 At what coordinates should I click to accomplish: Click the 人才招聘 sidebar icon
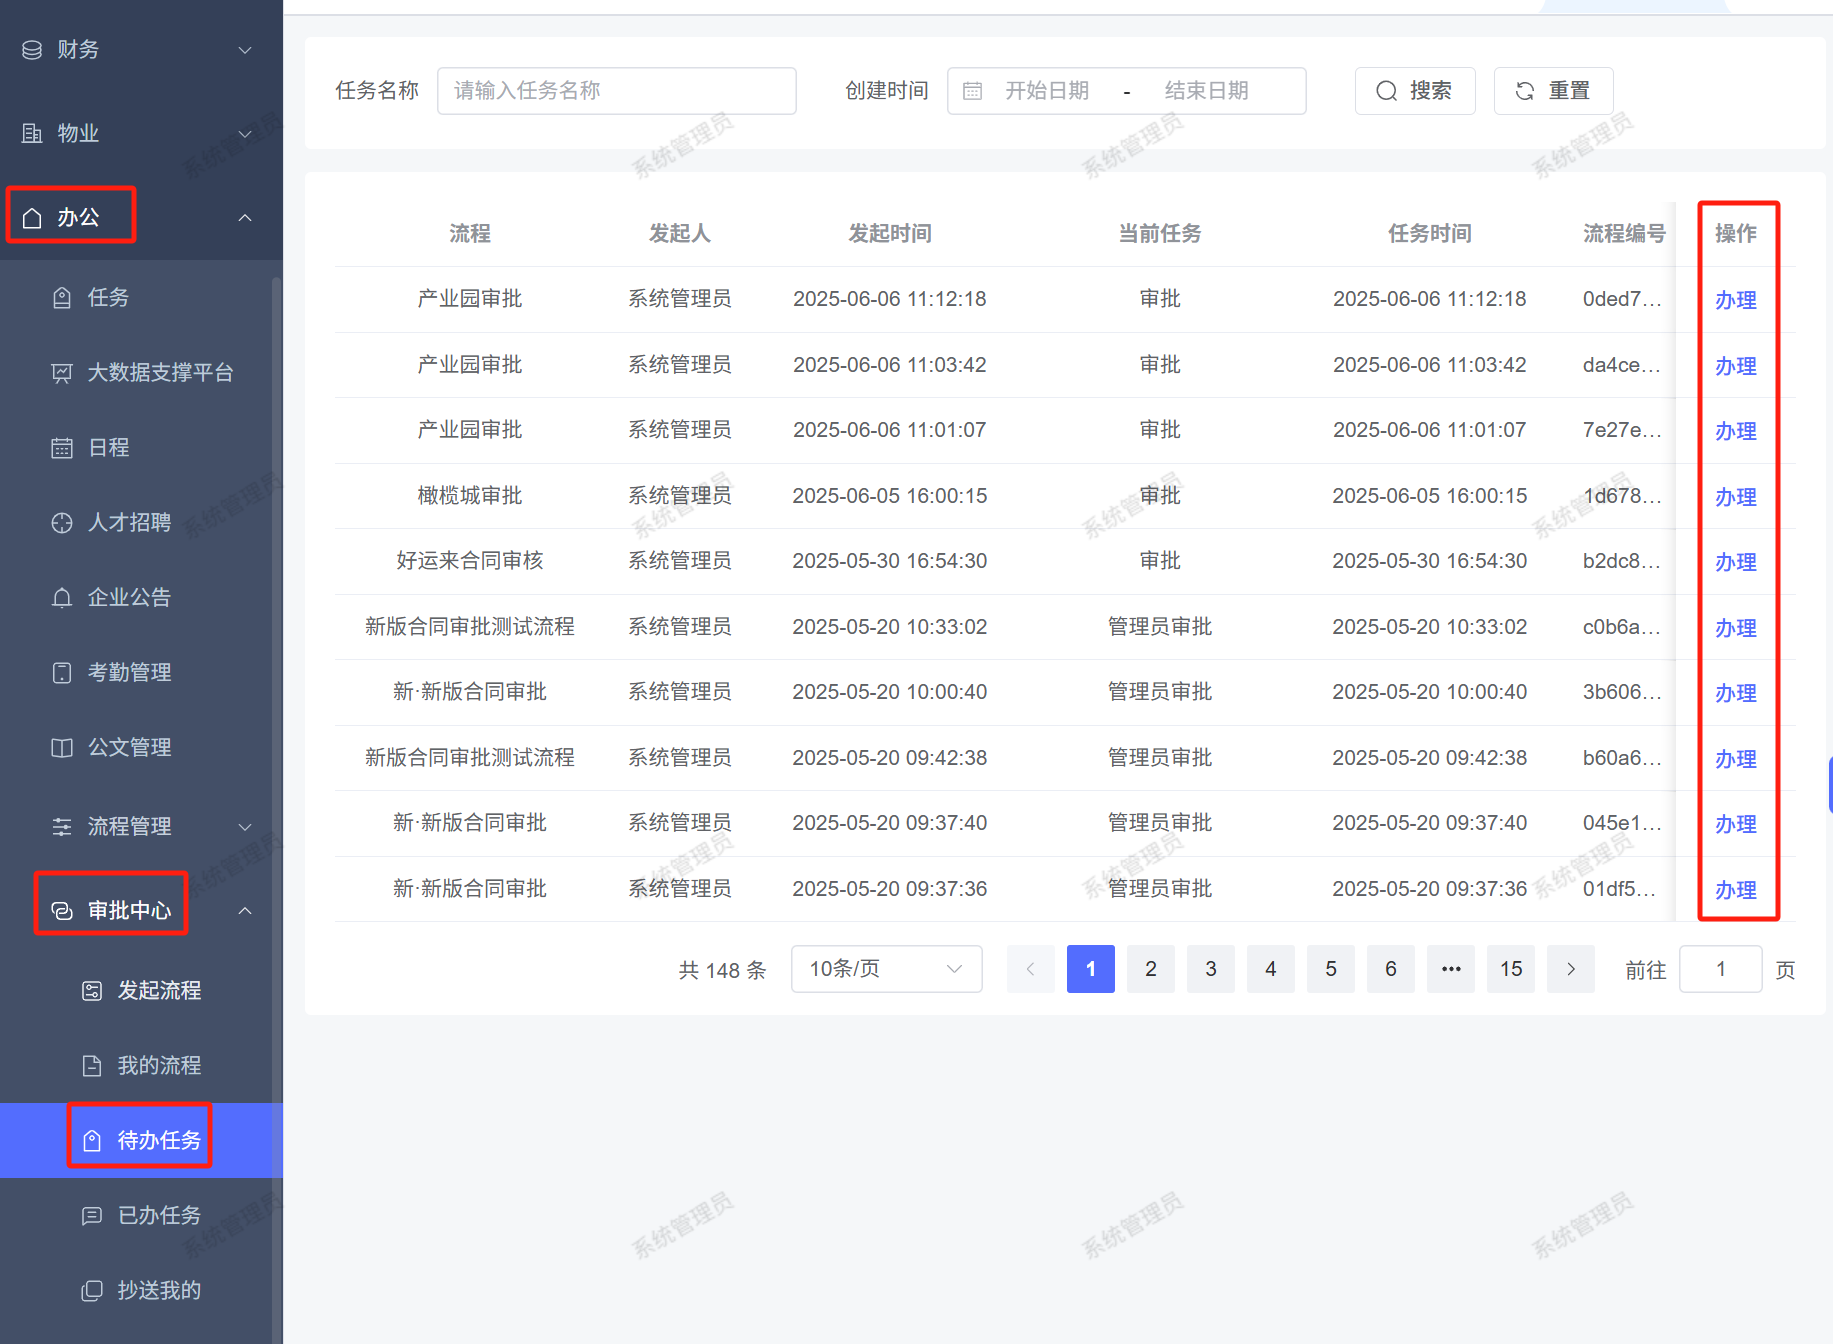coord(62,523)
